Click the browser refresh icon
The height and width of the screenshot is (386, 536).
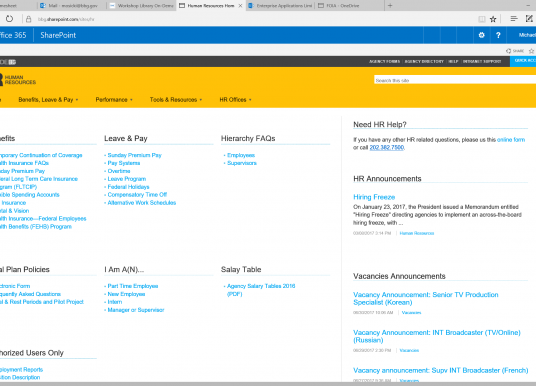click(9, 19)
